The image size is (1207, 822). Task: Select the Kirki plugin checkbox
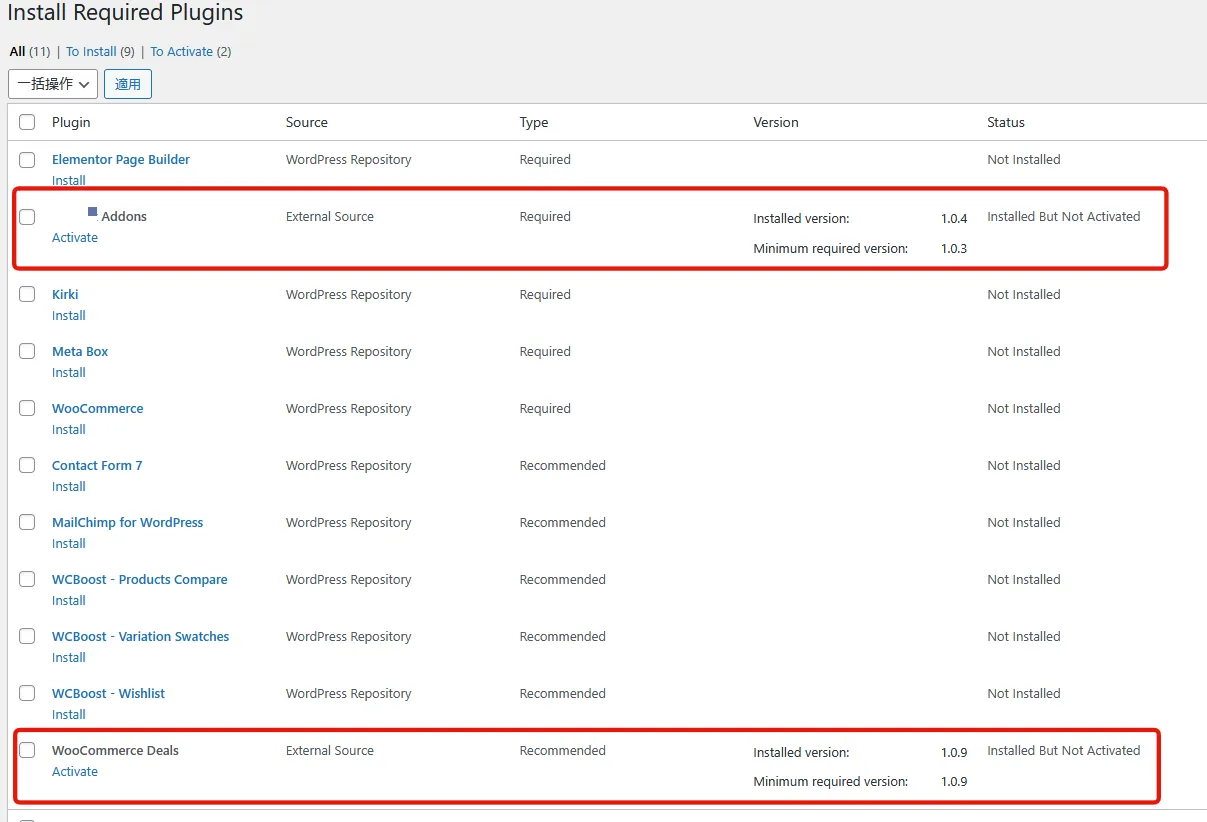pos(27,295)
